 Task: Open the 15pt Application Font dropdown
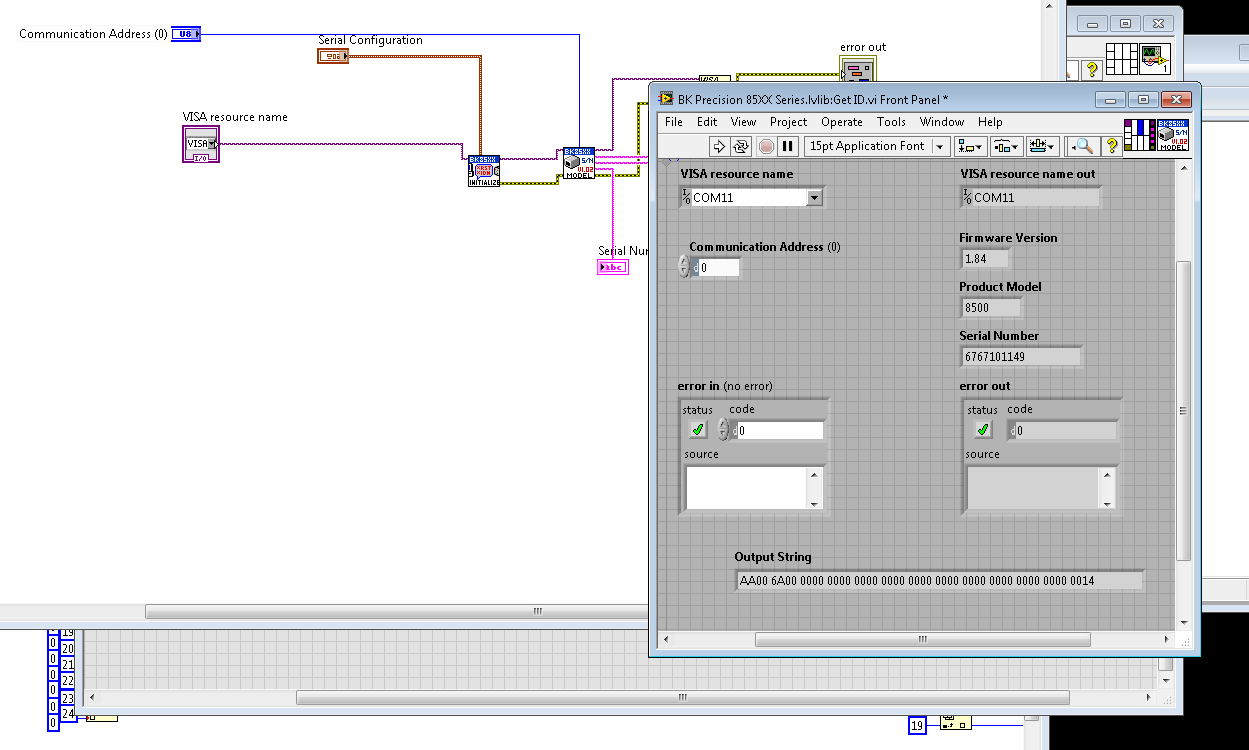[936, 146]
